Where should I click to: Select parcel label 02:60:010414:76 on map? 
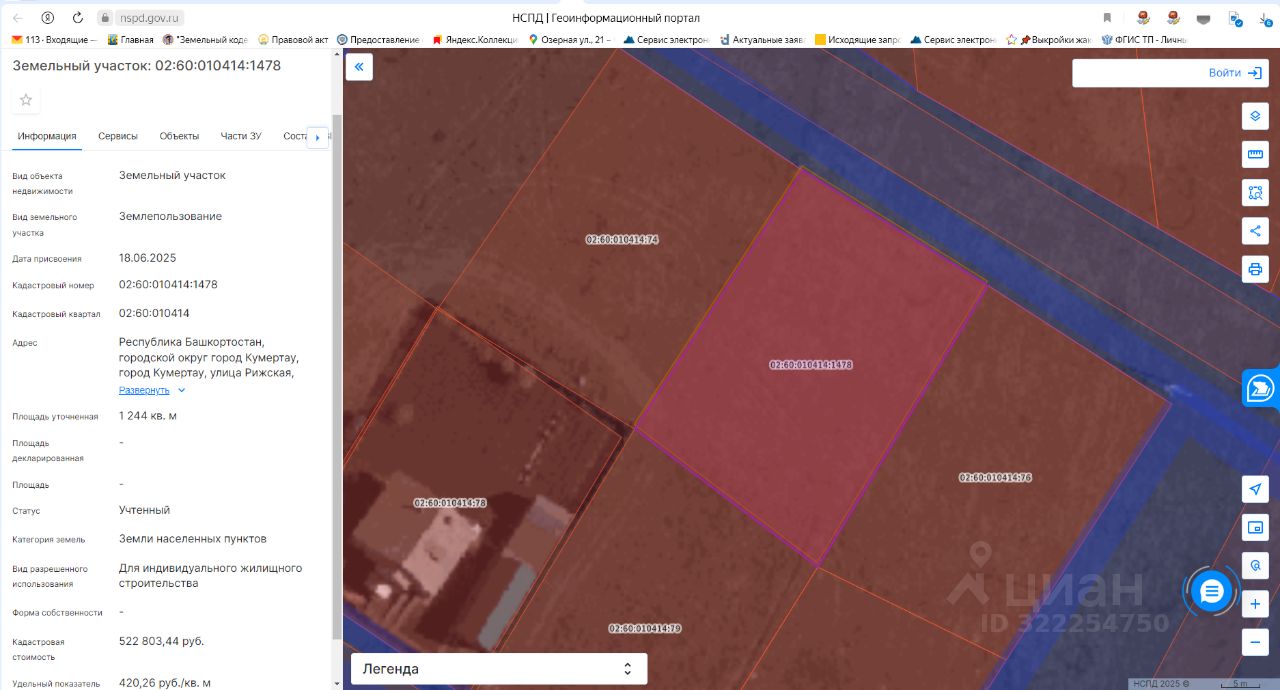[x=995, y=478]
